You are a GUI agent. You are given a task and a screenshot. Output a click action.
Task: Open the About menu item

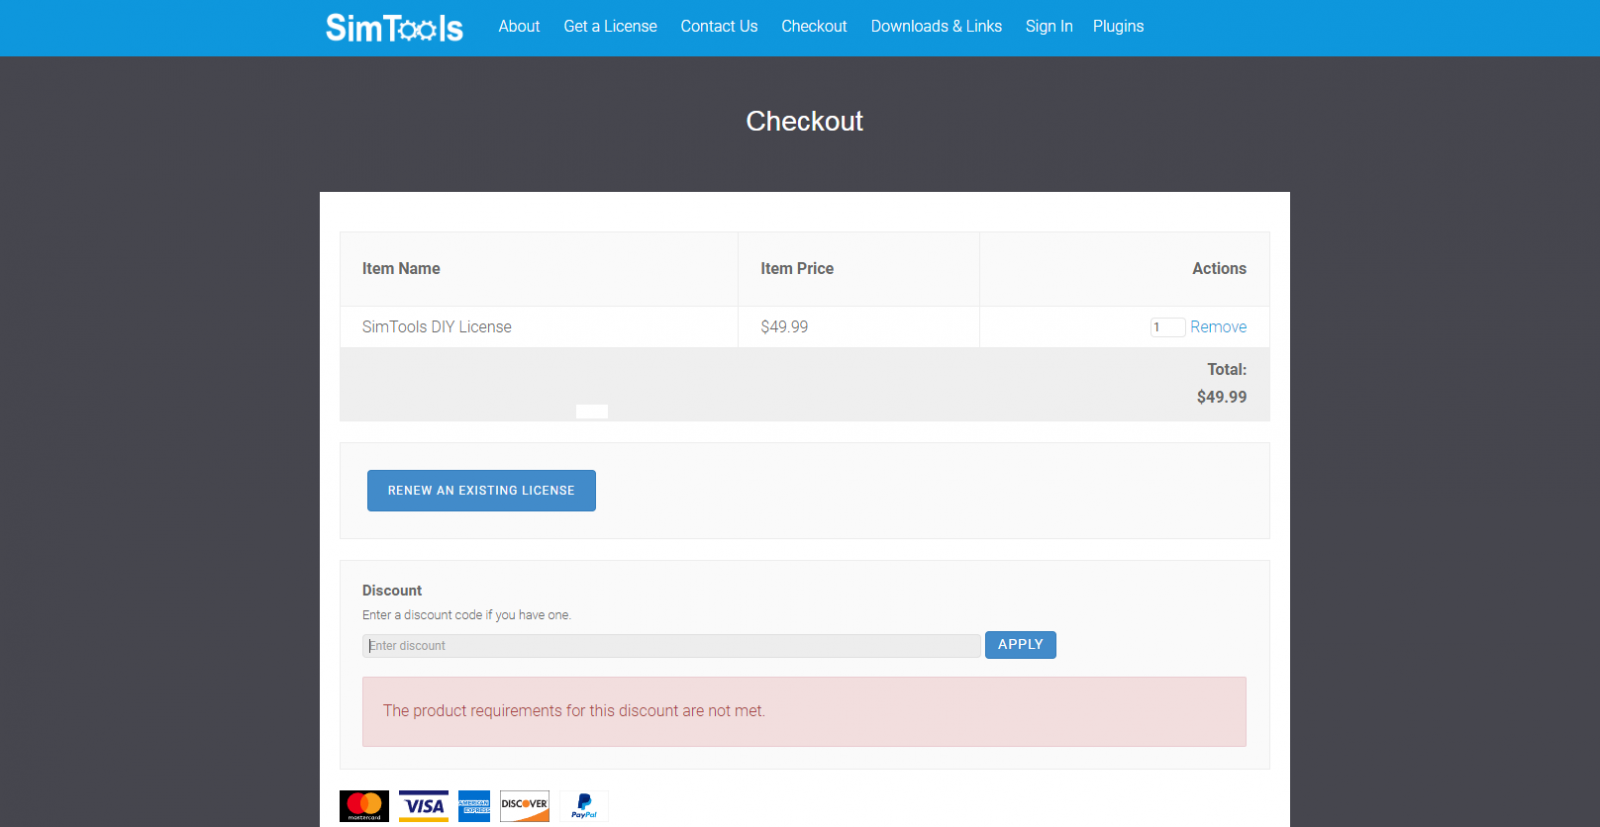[519, 26]
